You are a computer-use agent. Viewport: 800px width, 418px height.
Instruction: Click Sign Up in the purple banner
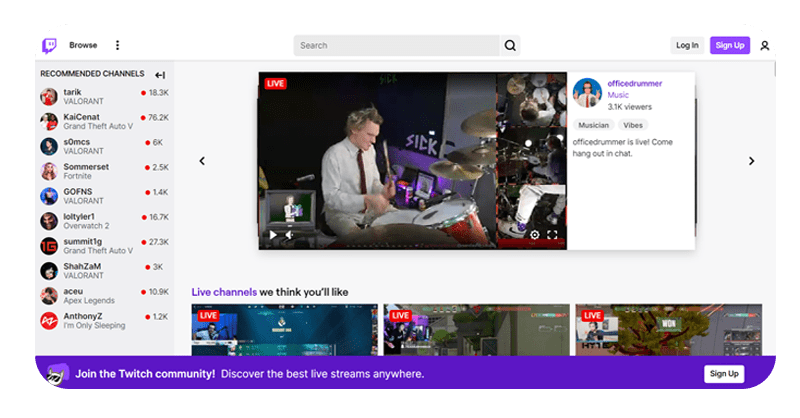(724, 374)
